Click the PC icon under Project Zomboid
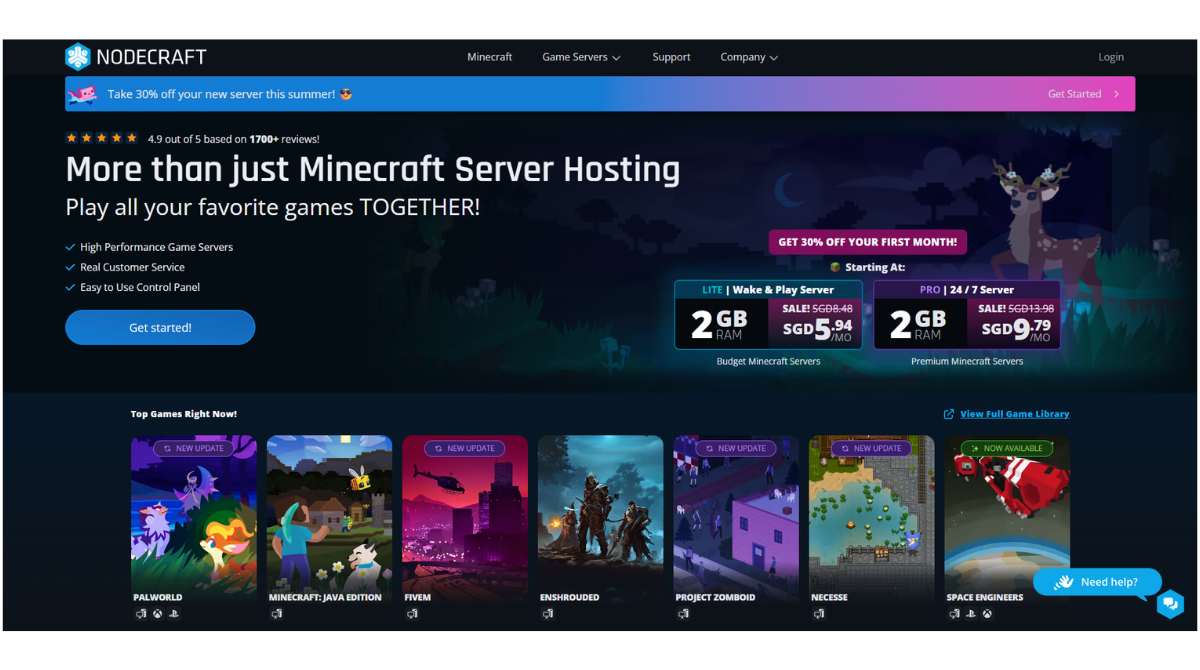The width and height of the screenshot is (1200, 670). [x=683, y=614]
